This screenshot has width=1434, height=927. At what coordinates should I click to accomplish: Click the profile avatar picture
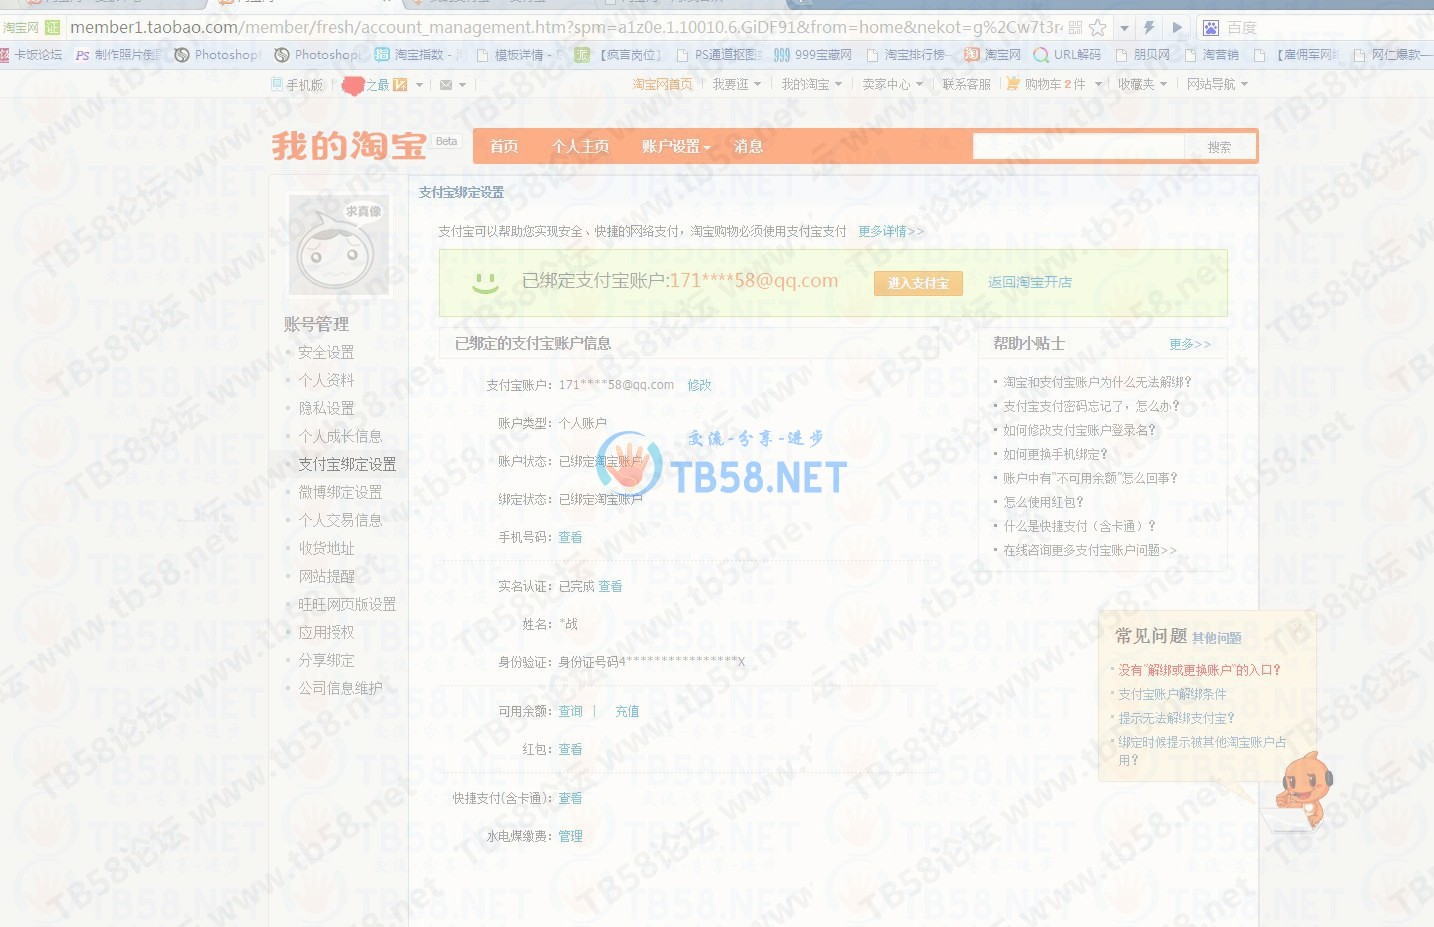[338, 245]
